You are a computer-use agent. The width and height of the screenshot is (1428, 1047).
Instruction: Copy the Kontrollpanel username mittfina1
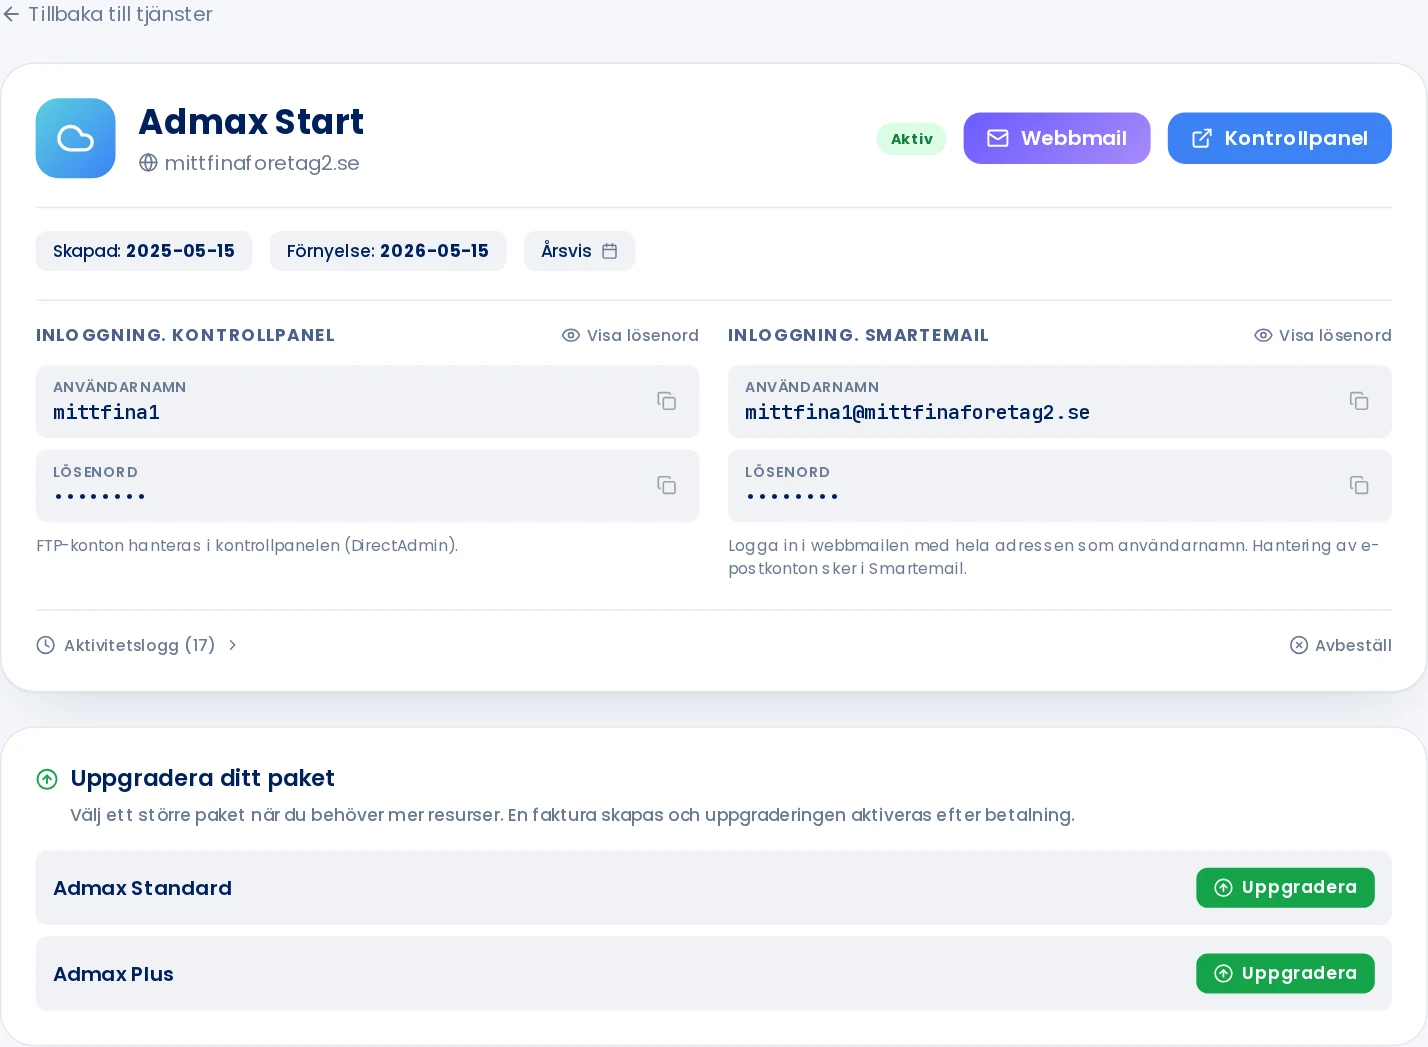pyautogui.click(x=667, y=401)
